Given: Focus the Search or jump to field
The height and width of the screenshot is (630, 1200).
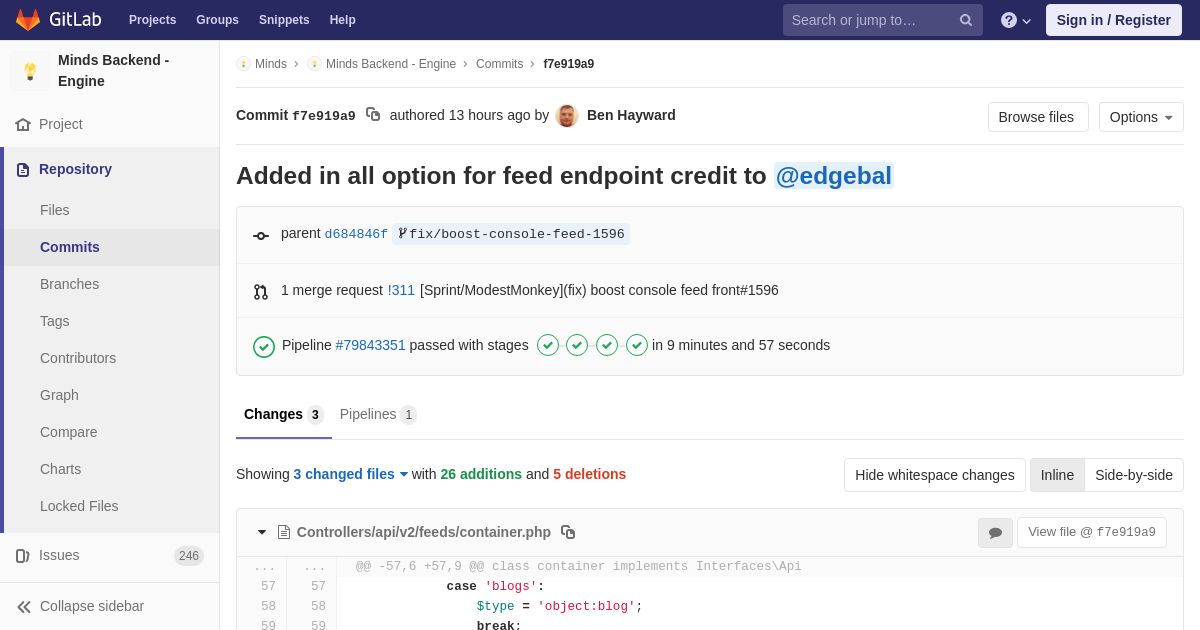Looking at the screenshot, I should click(x=868, y=20).
